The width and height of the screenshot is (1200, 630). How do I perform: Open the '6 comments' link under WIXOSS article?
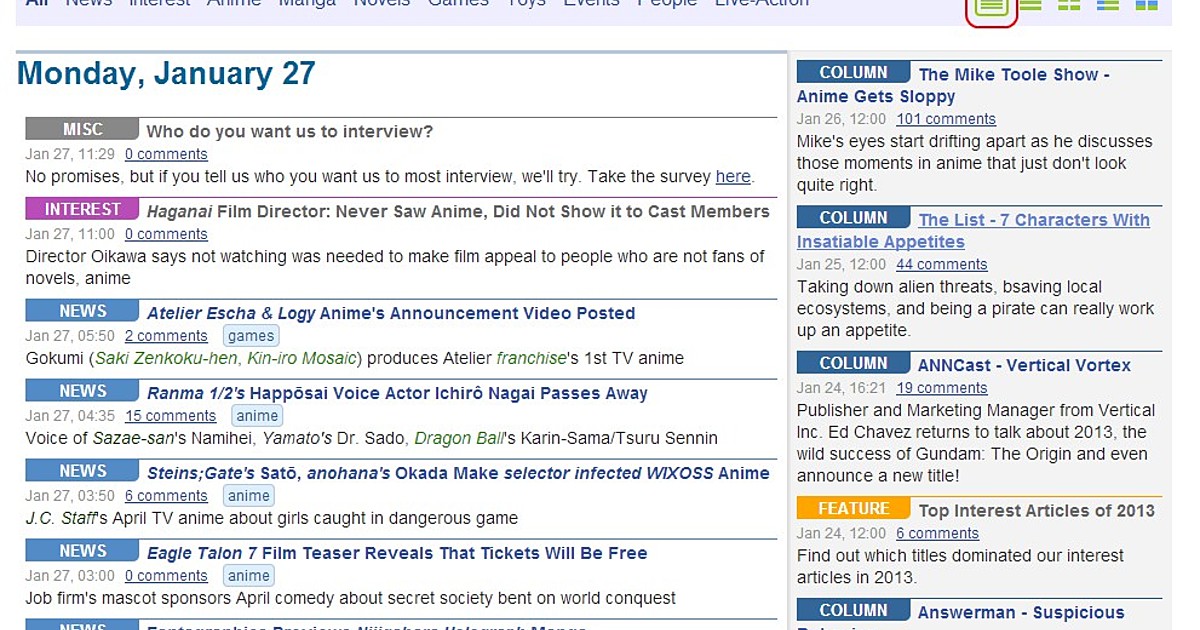tap(166, 496)
